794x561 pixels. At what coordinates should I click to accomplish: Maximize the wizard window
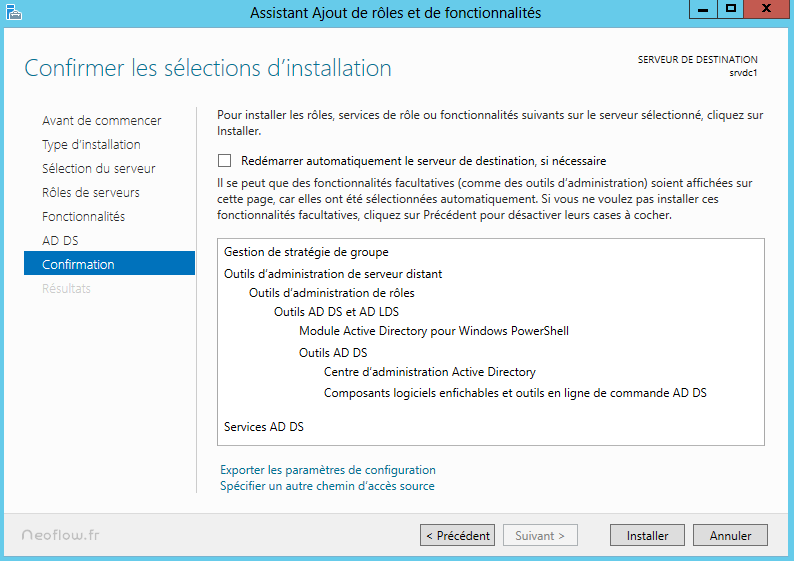[x=731, y=9]
